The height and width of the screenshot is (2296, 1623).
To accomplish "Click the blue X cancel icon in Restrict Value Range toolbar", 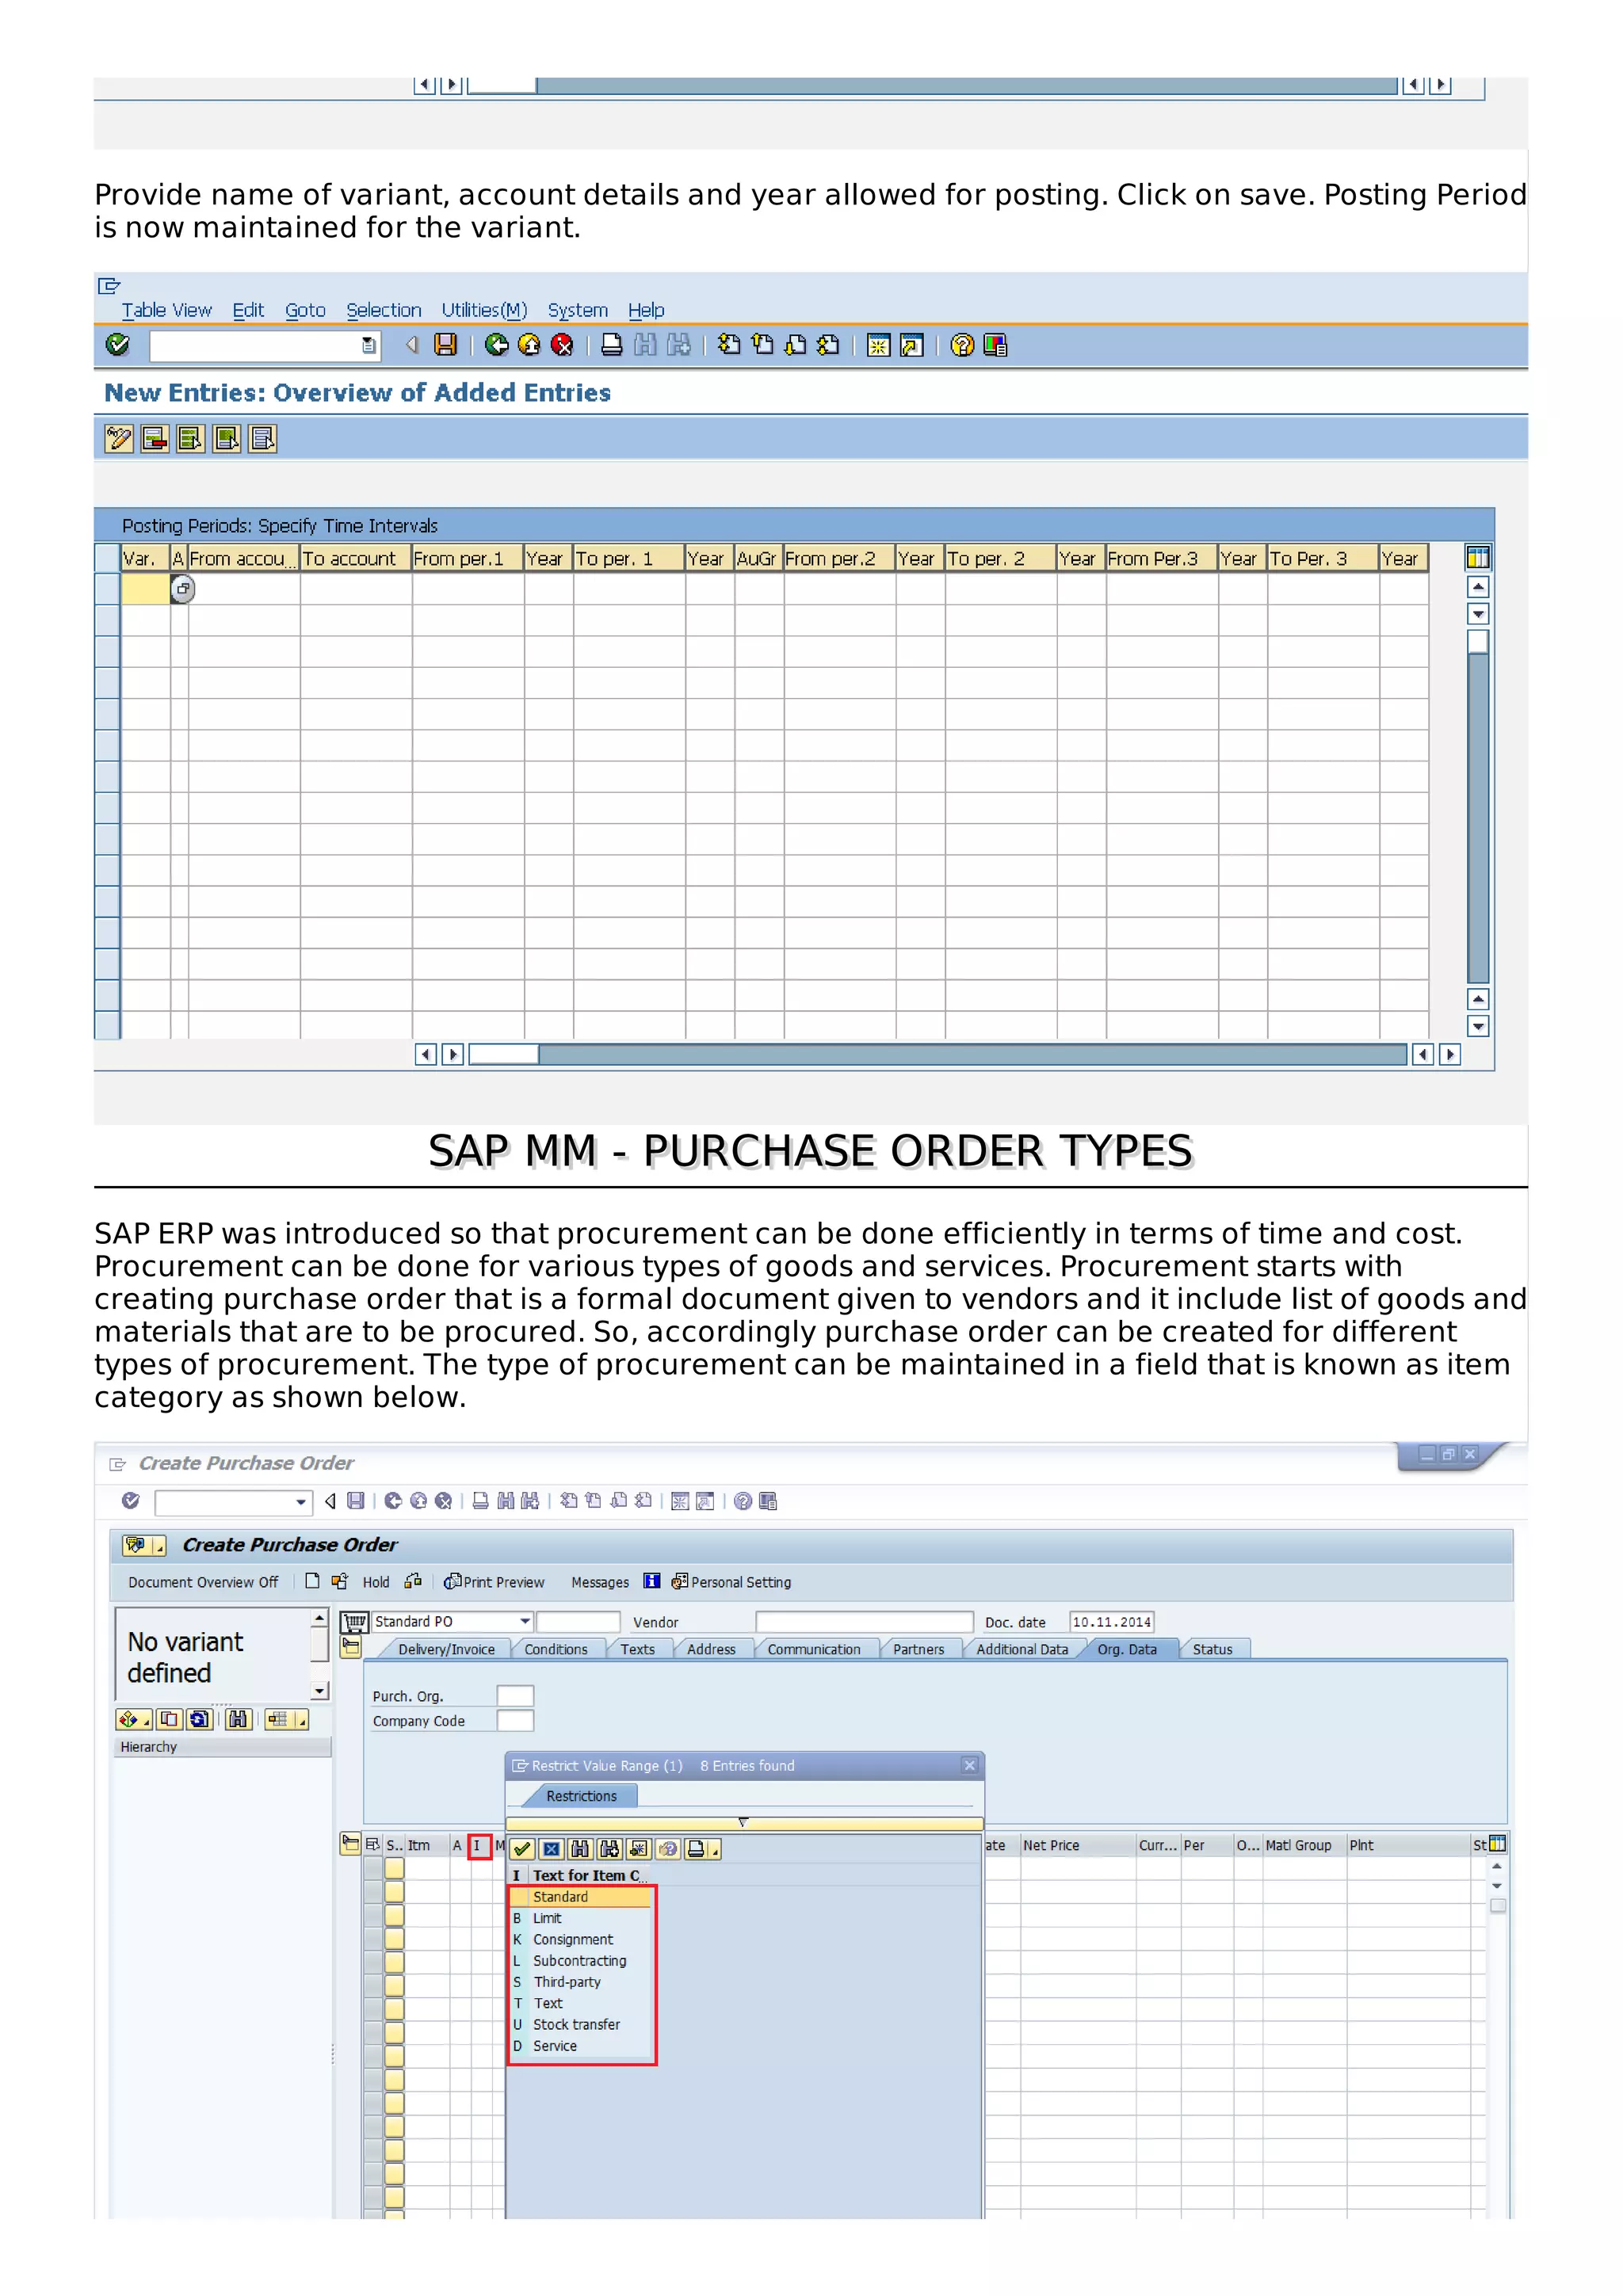I will [551, 1849].
